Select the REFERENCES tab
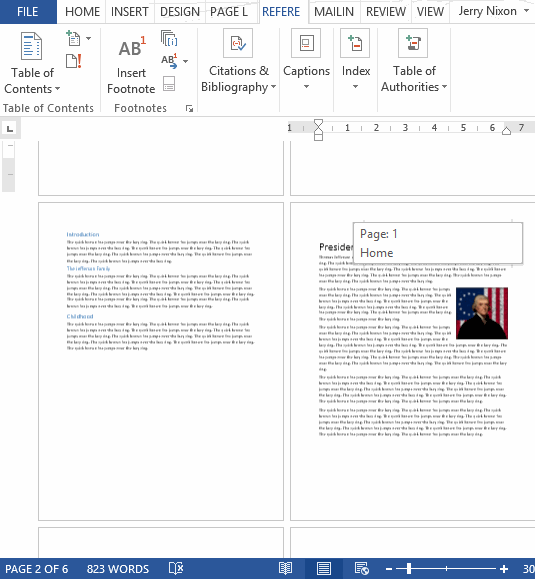 pyautogui.click(x=281, y=12)
